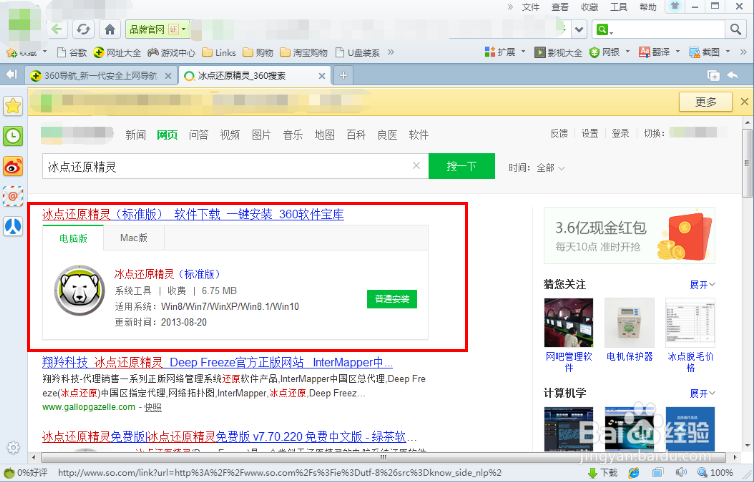Open the 冰点还原精灵免费版 v7.70.220 result link
The image size is (754, 482).
[229, 436]
